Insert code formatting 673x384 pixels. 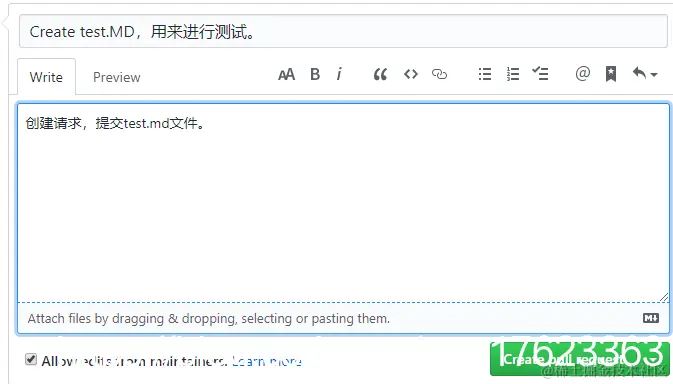pyautogui.click(x=411, y=74)
